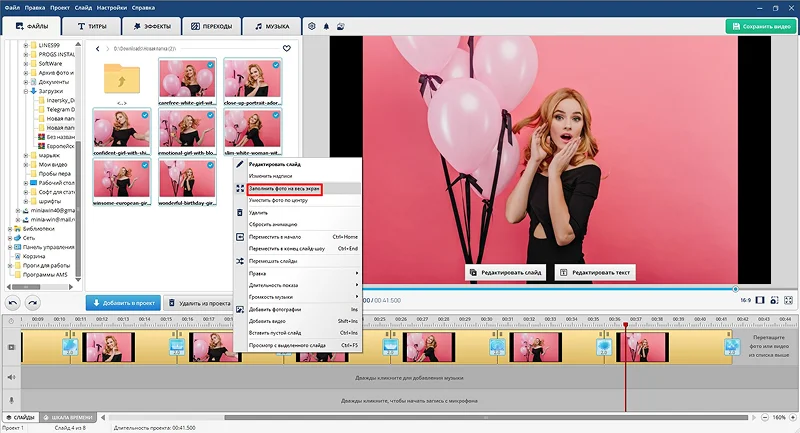Click the timeline horizontal scrollbar
This screenshot has width=800, height=433.
pos(487,417)
